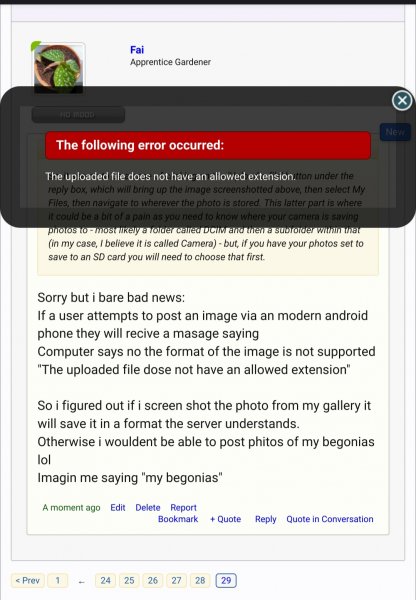
Task: Bookmark this post
Action: [x=178, y=519]
